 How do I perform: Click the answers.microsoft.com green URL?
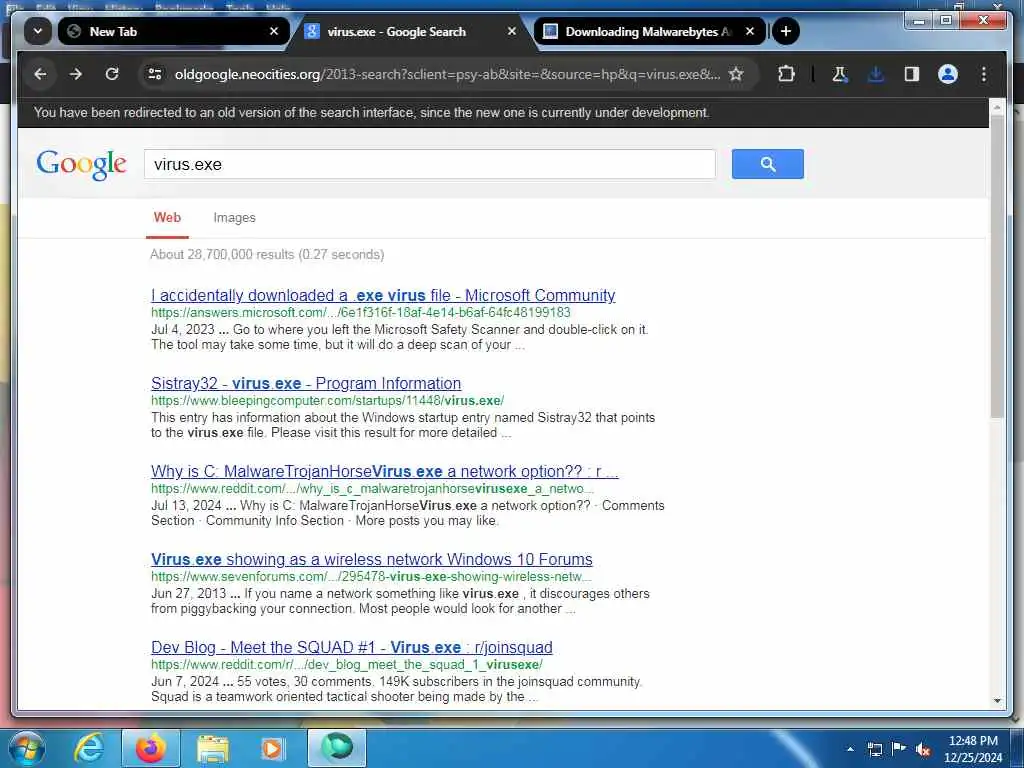[360, 313]
